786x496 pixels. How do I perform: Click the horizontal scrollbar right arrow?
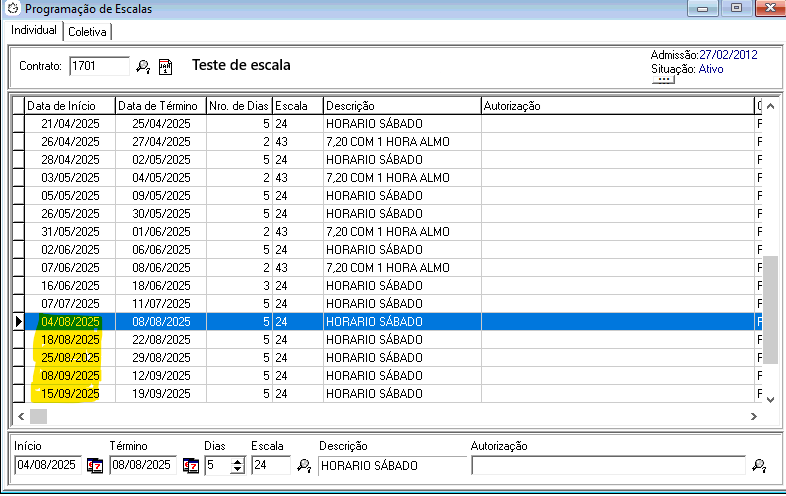[x=754, y=416]
